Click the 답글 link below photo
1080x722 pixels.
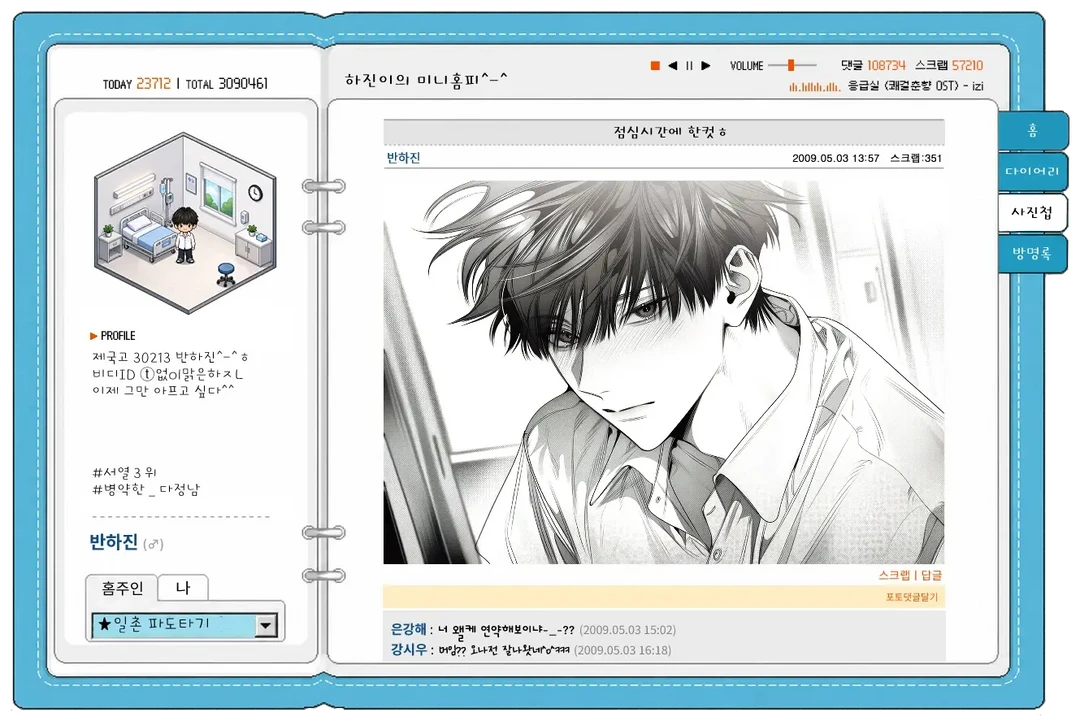click(931, 575)
